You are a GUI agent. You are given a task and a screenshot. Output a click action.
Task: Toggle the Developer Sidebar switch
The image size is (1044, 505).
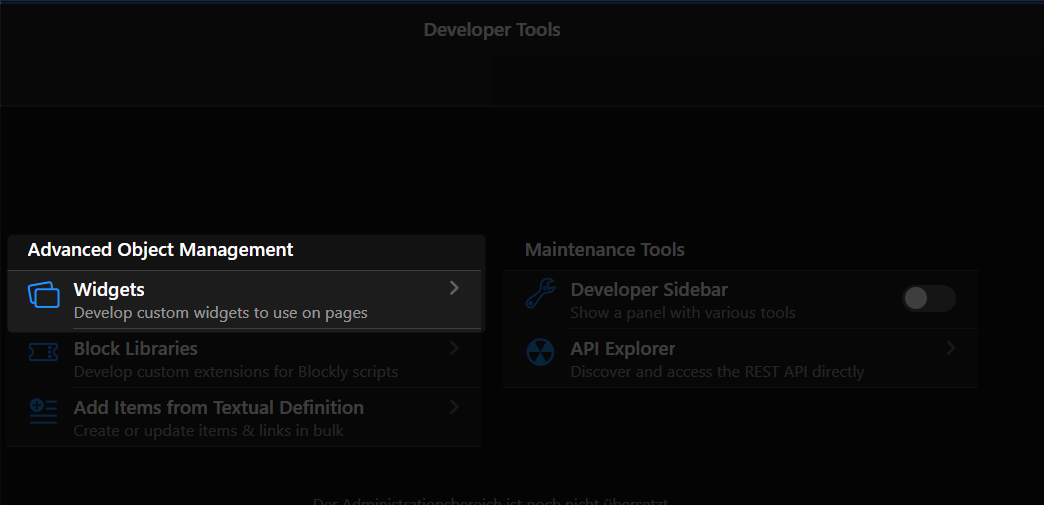[928, 298]
